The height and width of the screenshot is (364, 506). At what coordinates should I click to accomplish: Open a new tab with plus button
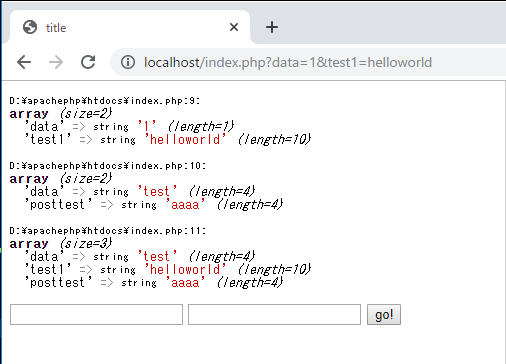point(272,27)
